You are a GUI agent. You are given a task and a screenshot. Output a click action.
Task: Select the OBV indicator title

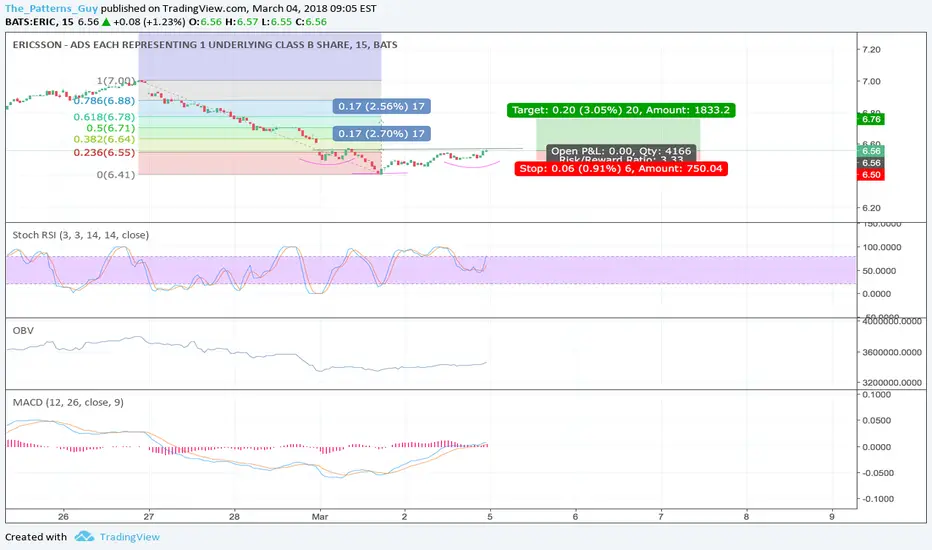[23, 331]
